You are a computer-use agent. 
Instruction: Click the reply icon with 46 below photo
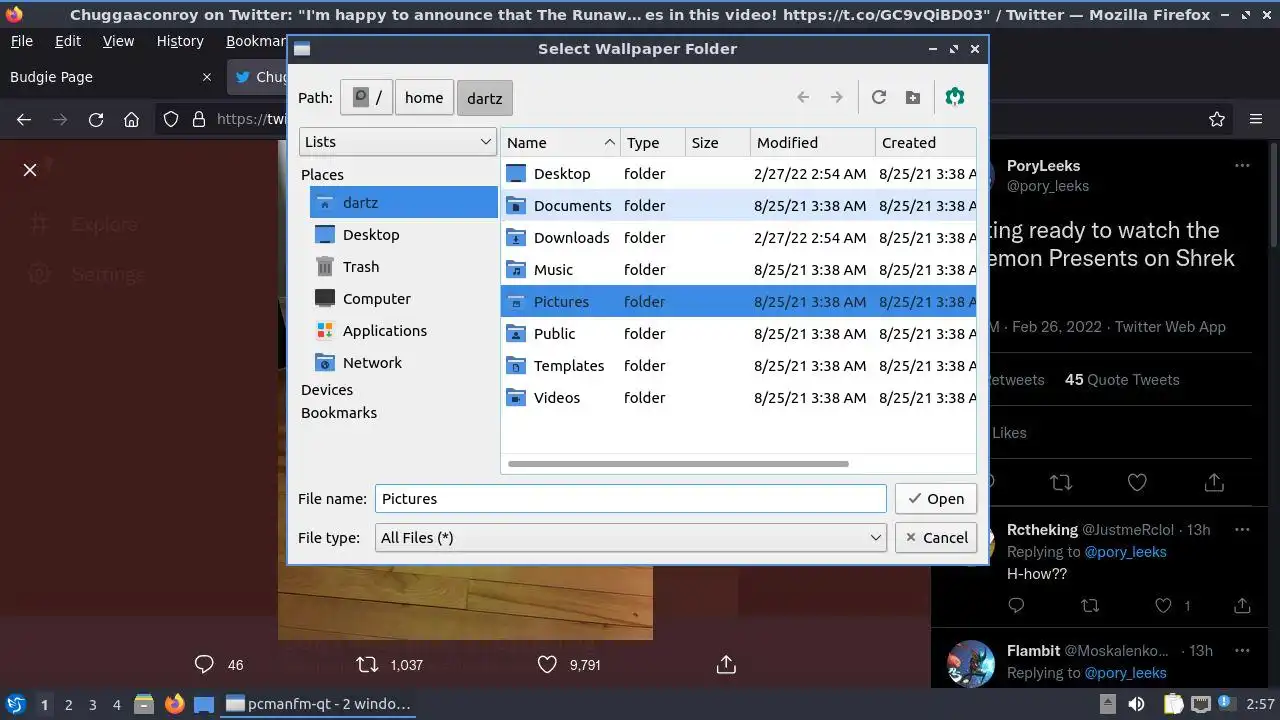click(204, 664)
